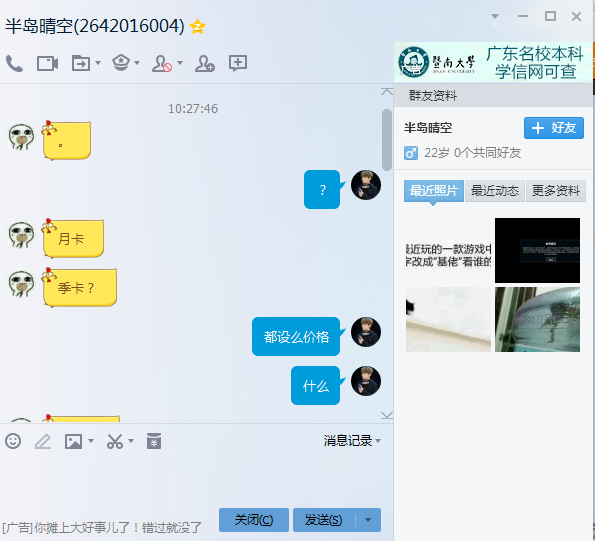Click the 暨南大学 advertisement banner

pos(493,62)
